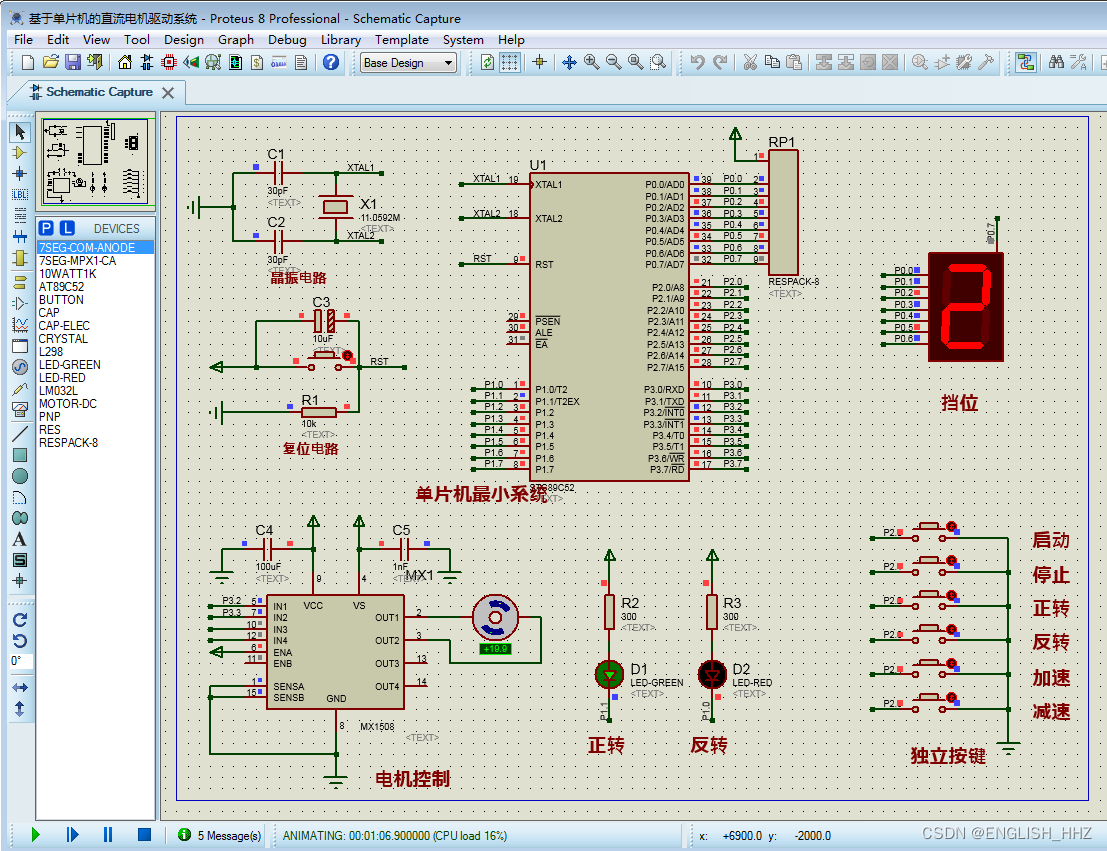The width and height of the screenshot is (1107, 851).
Task: Select the Wire Label LBL tool
Action: (20, 194)
